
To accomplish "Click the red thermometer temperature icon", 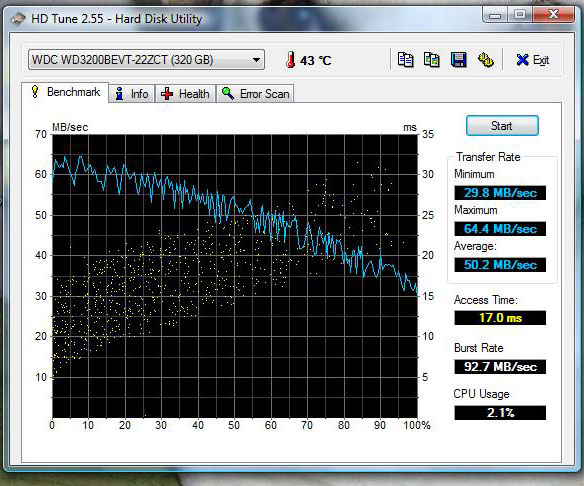I will [291, 60].
